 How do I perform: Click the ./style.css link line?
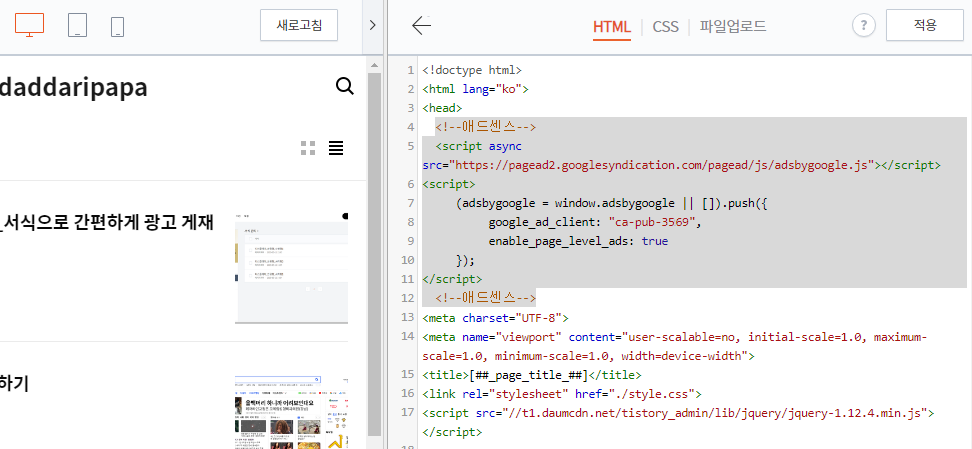(562, 394)
